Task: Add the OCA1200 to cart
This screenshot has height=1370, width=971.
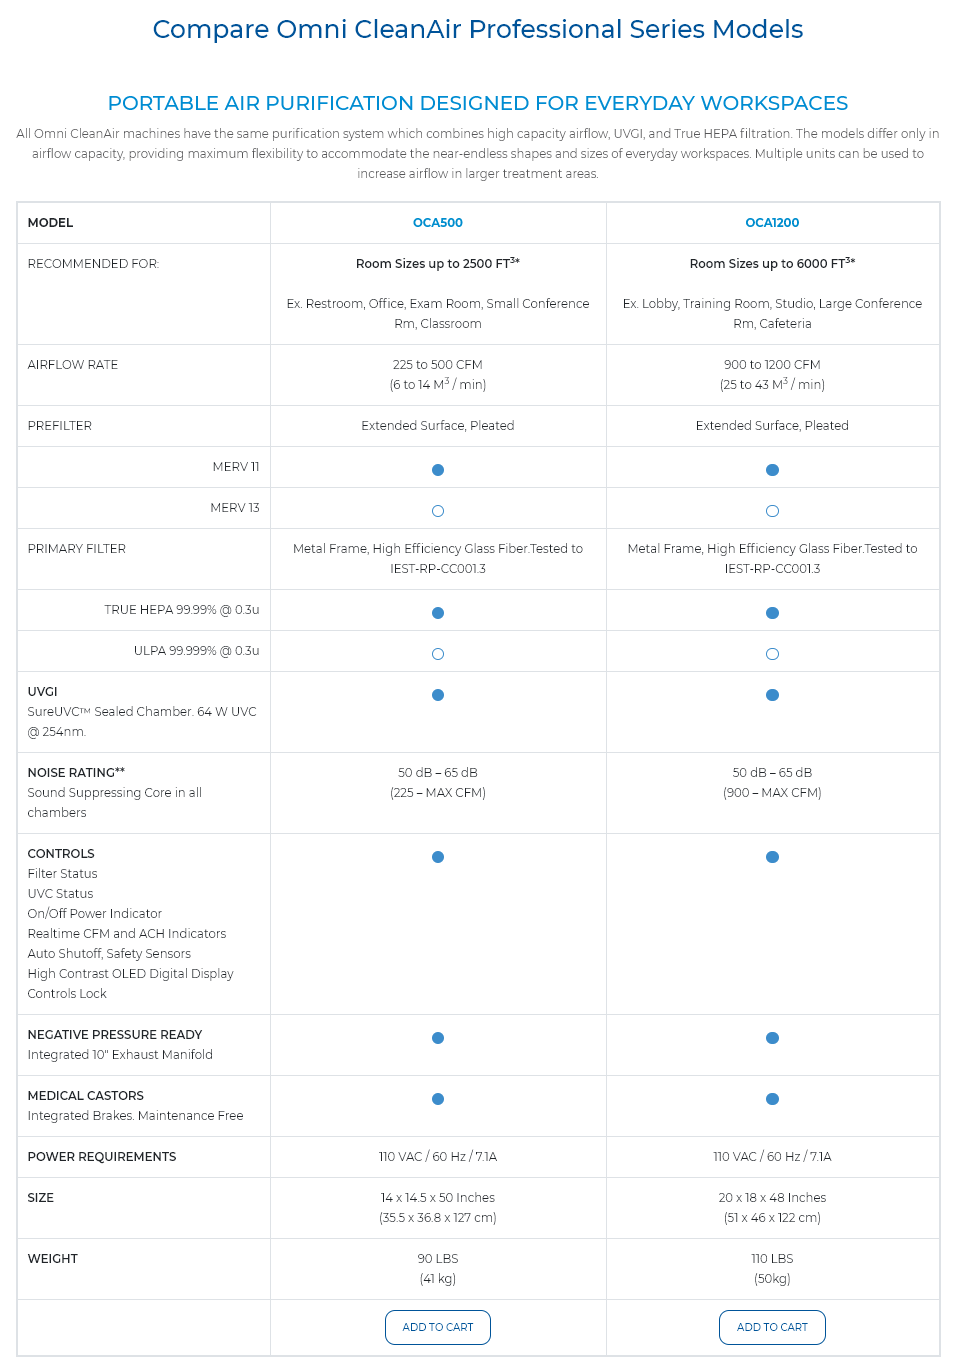Action: [772, 1327]
